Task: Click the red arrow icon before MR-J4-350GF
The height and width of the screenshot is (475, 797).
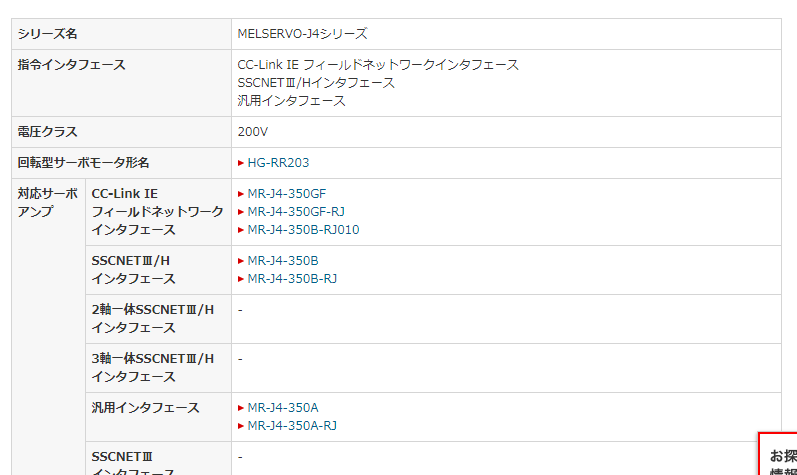Action: click(241, 194)
